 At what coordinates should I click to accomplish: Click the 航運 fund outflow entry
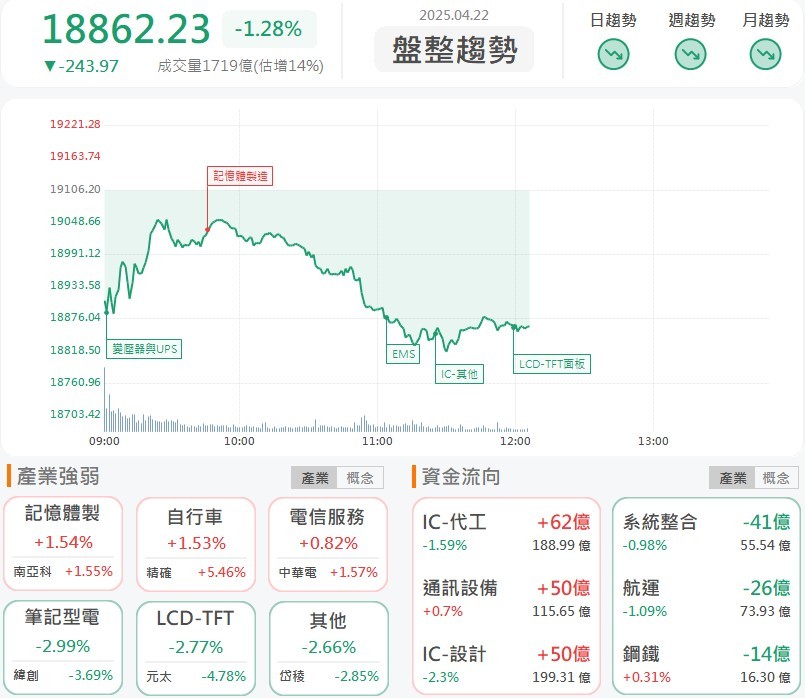pyautogui.click(x=706, y=598)
